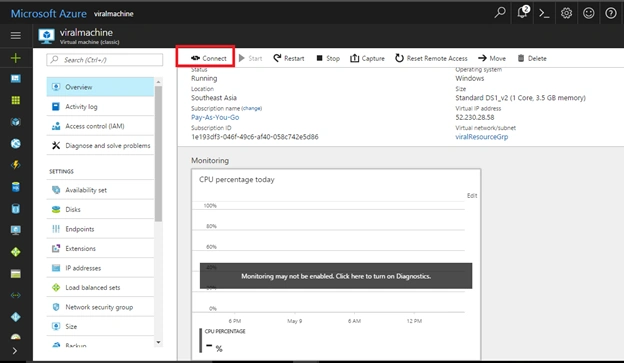Open Size settings
Viewport: 624px width, 363px height.
[100, 326]
